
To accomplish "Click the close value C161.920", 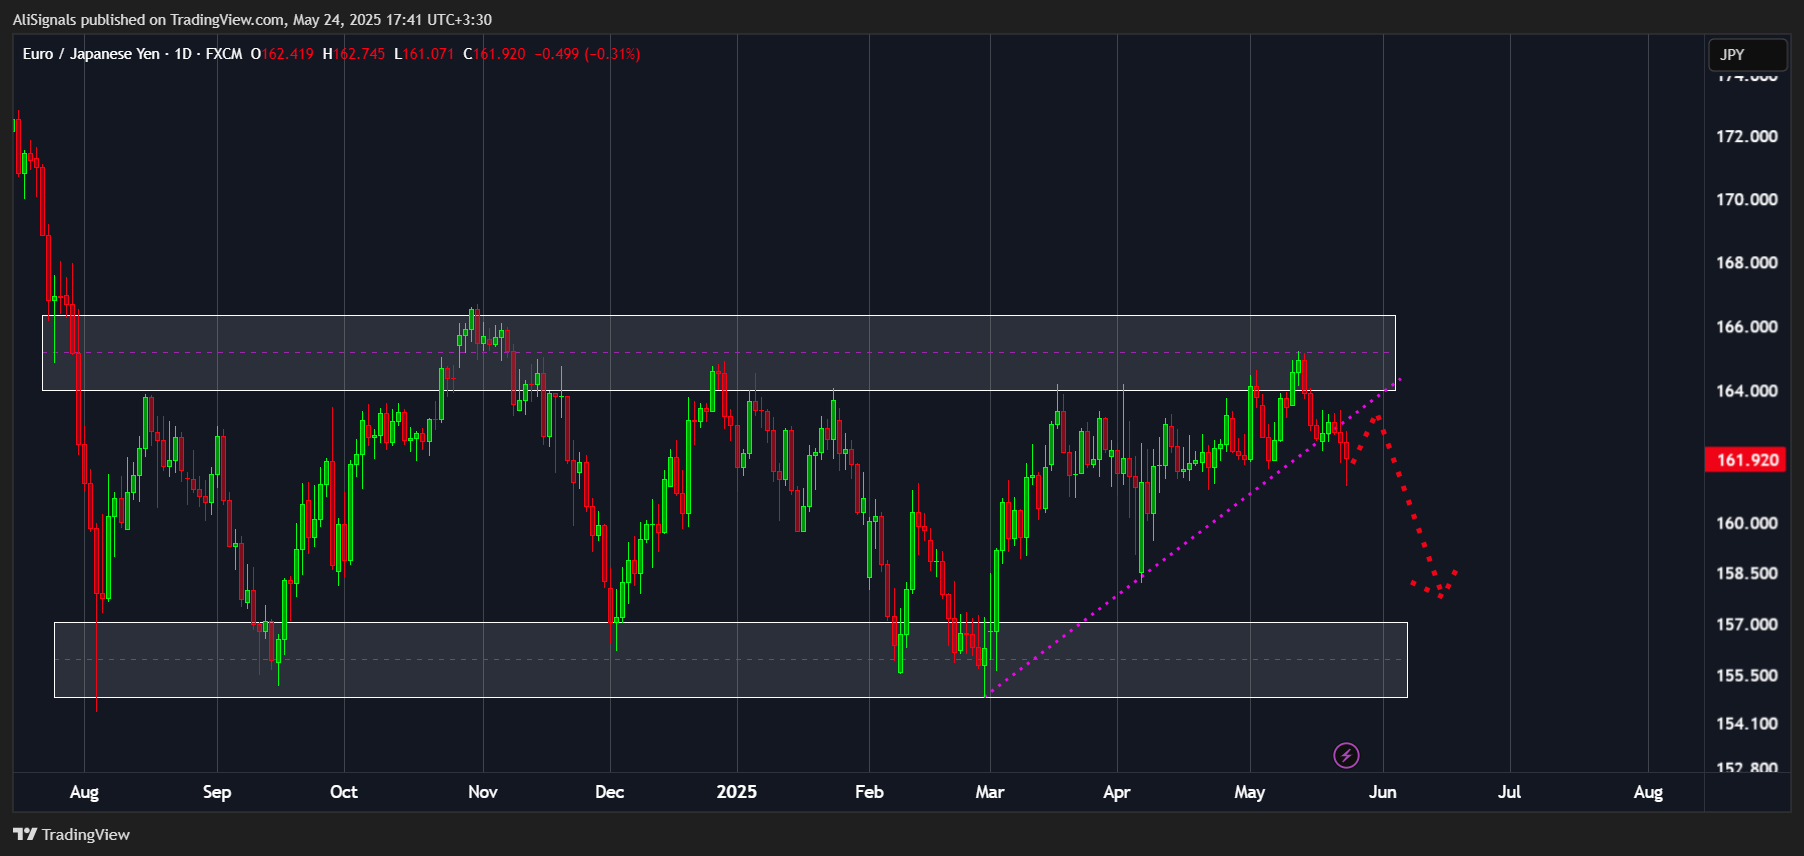I will 495,54.
